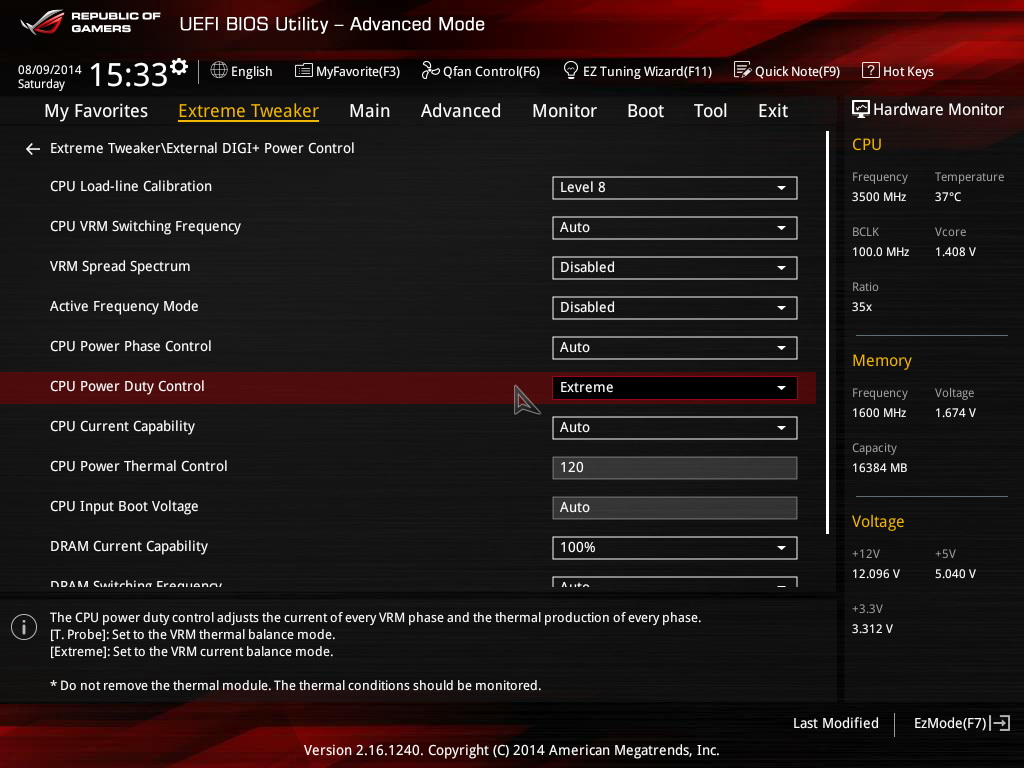Switch to the Advanced tab
Viewport: 1024px width, 768px height.
pyautogui.click(x=460, y=111)
